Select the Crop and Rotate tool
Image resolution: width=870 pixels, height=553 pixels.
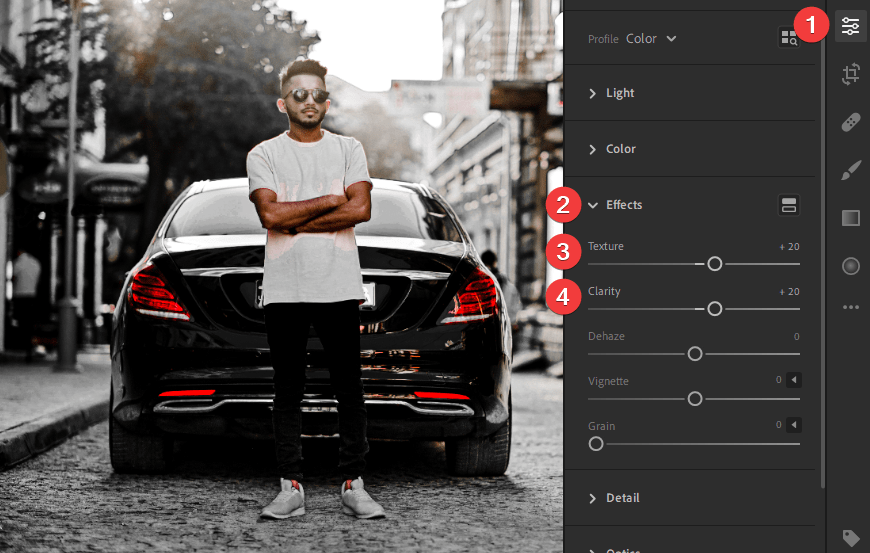(851, 74)
